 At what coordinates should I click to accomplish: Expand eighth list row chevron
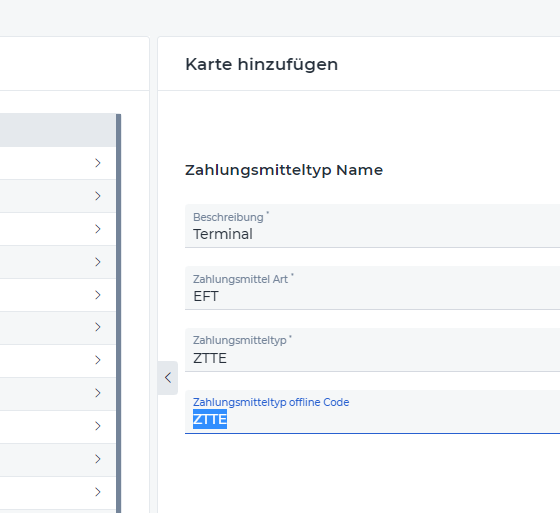[x=98, y=393]
